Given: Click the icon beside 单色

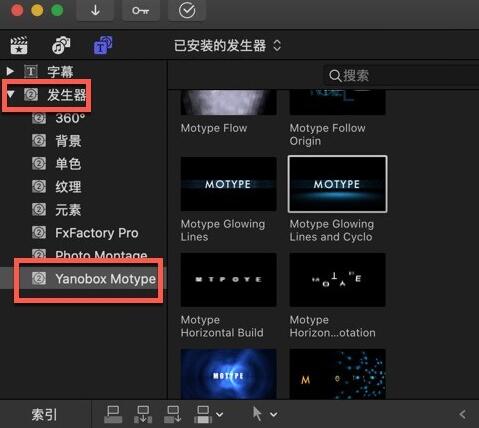Looking at the screenshot, I should click(x=39, y=164).
